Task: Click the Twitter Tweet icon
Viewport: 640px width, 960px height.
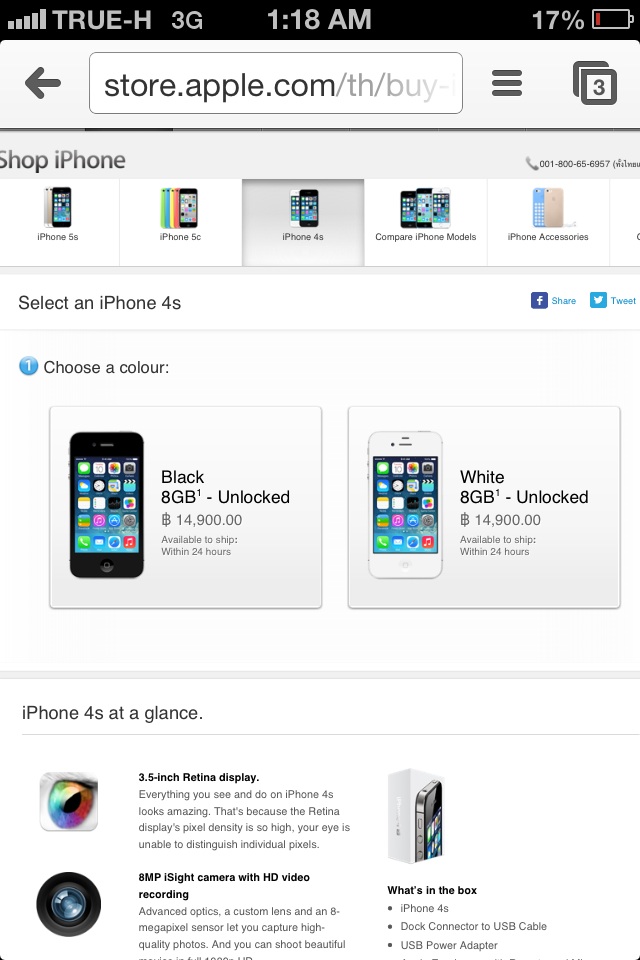Action: point(598,300)
